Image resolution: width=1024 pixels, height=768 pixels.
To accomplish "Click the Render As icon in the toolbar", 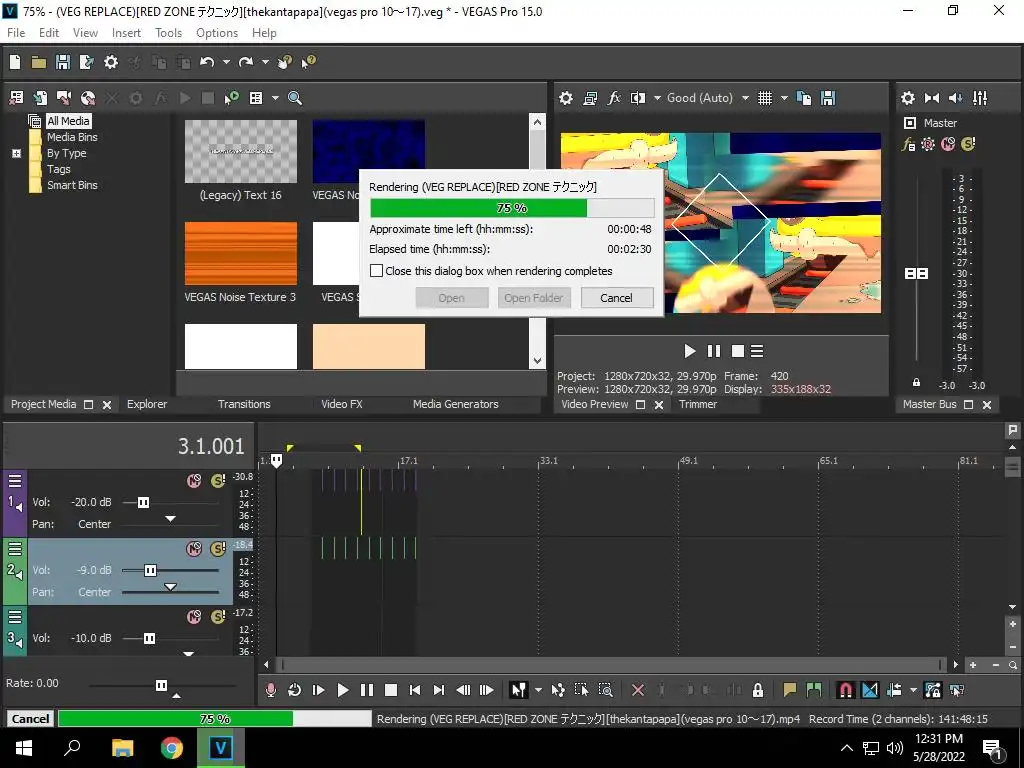I will [86, 62].
